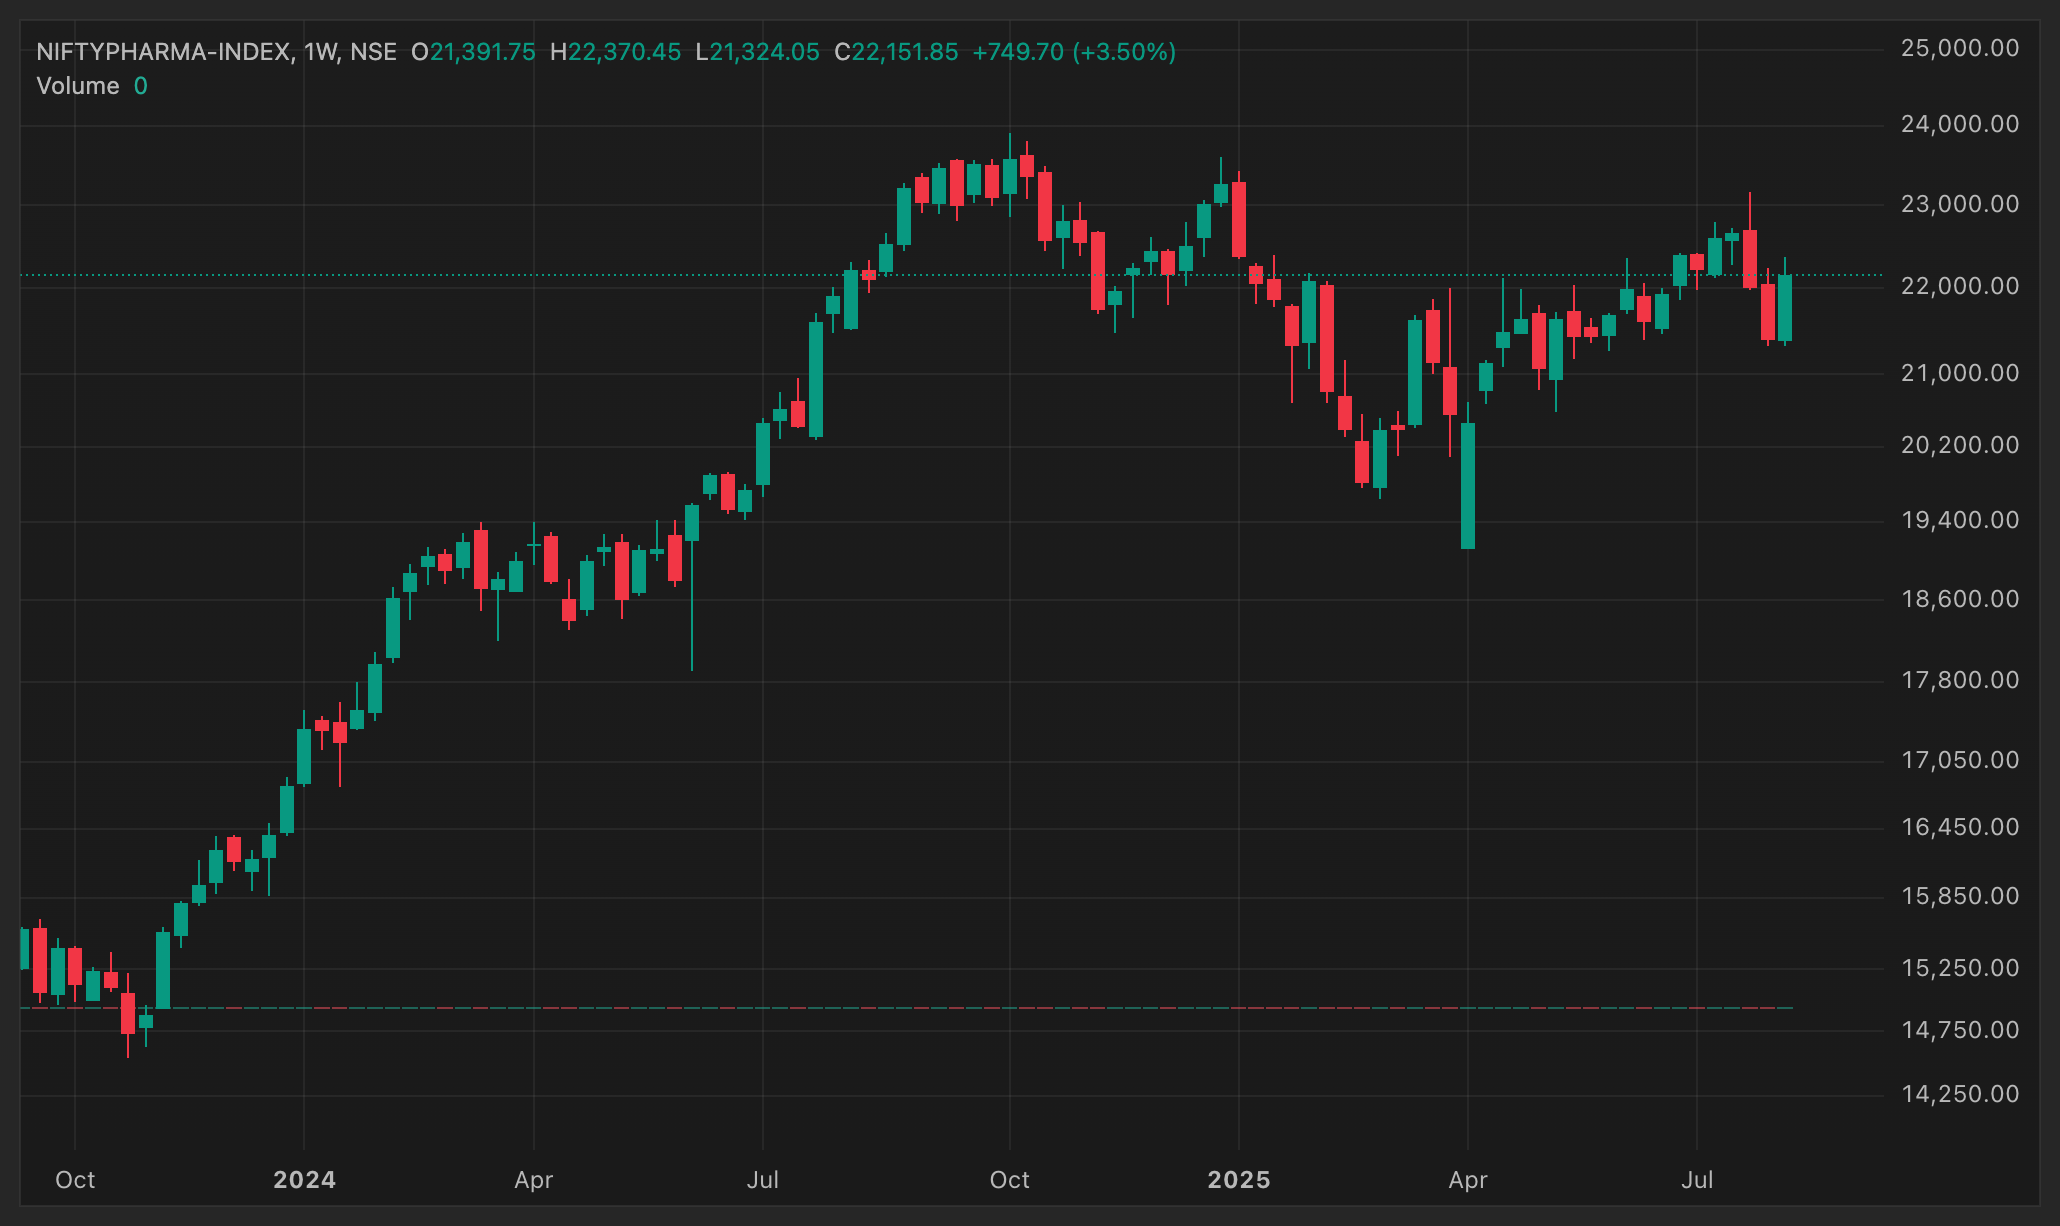Viewport: 2060px width, 1226px height.
Task: Click the 17,050.00 price axis label
Action: (x=1960, y=760)
